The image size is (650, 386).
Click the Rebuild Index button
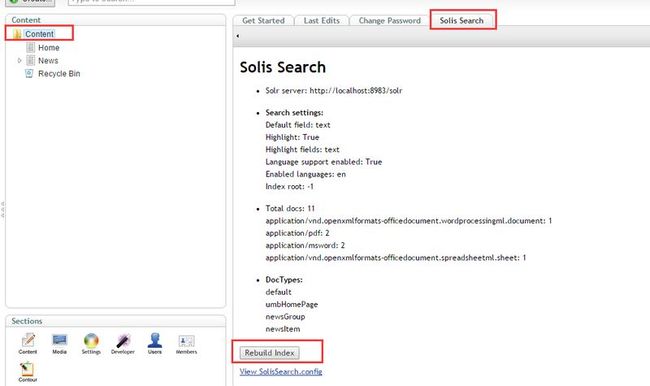tap(269, 353)
